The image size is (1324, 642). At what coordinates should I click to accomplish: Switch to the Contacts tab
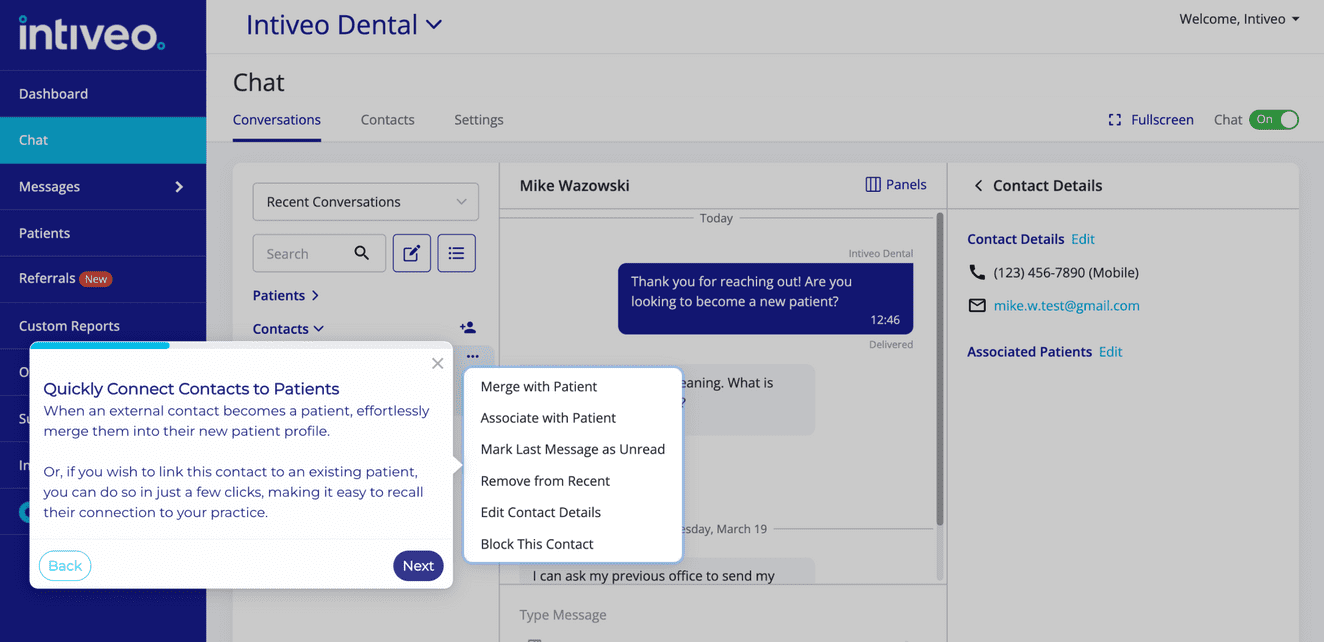pos(387,120)
